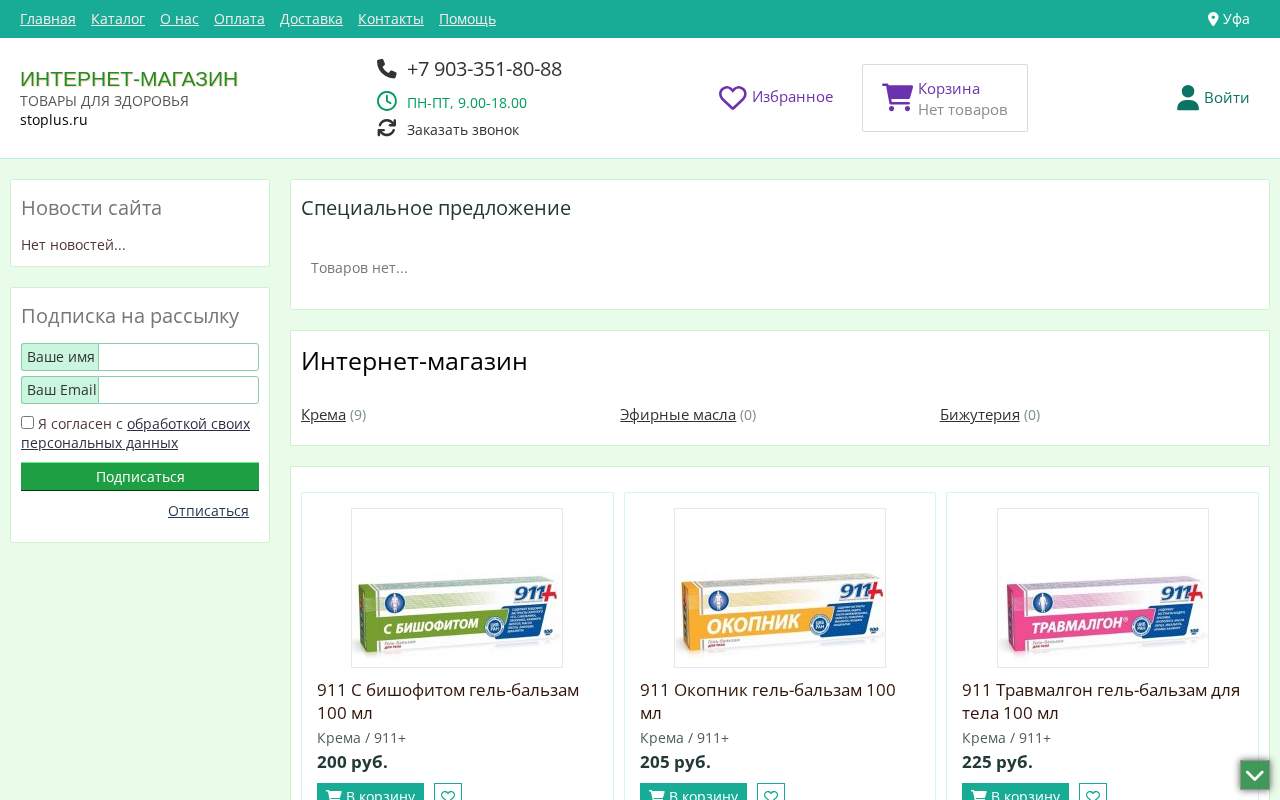The width and height of the screenshot is (1280, 800).
Task: Click Заказать звонок link
Action: [462, 130]
